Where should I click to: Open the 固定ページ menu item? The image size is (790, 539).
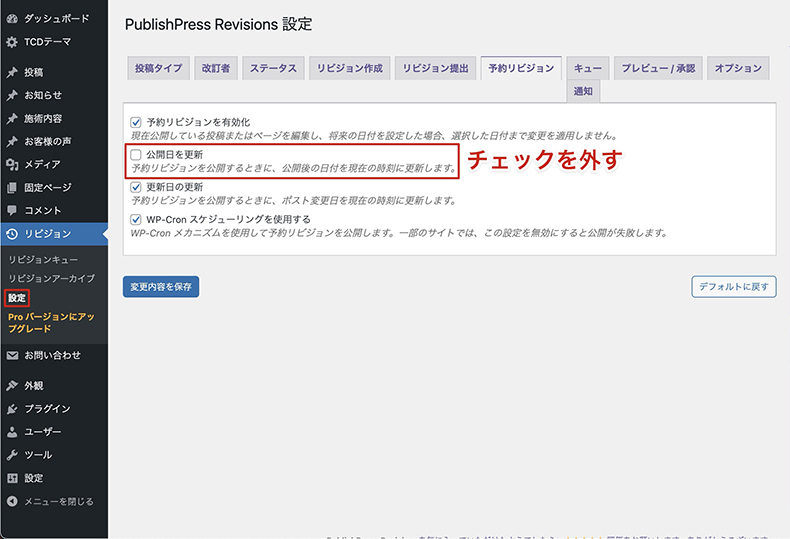(x=54, y=187)
